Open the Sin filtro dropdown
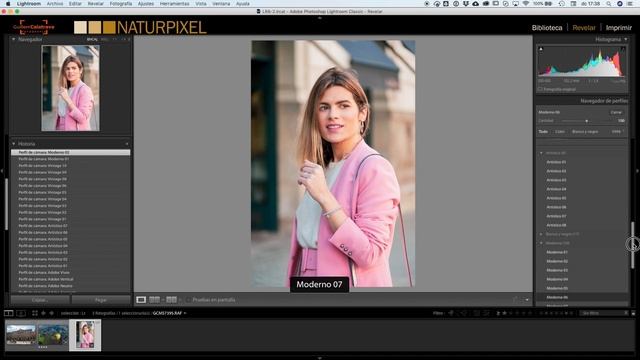This screenshot has height=360, width=640. 603,313
